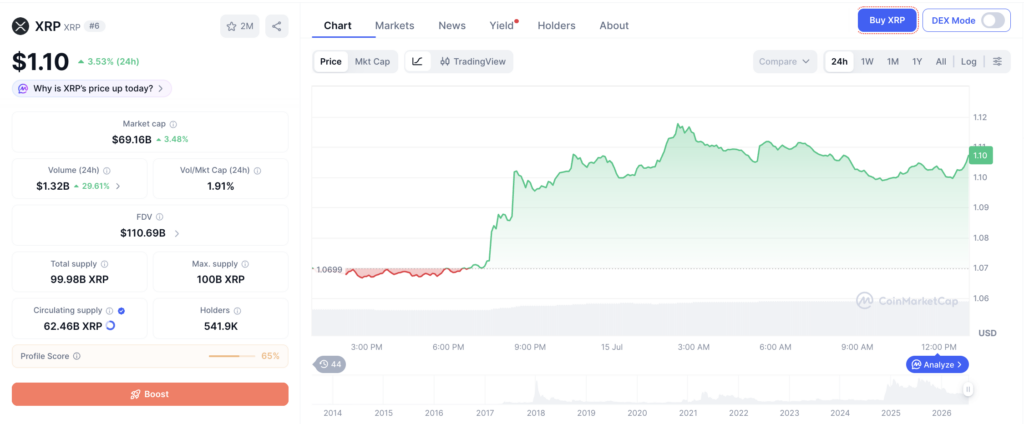
Task: Enable Log scale on chart
Action: 968,61
